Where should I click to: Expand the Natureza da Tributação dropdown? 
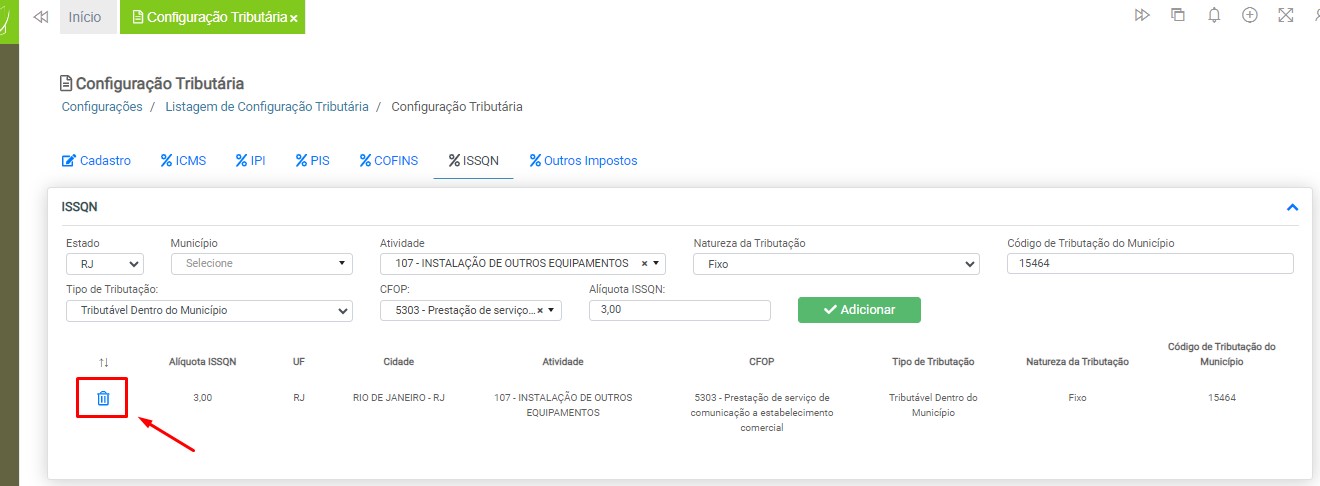tap(835, 264)
